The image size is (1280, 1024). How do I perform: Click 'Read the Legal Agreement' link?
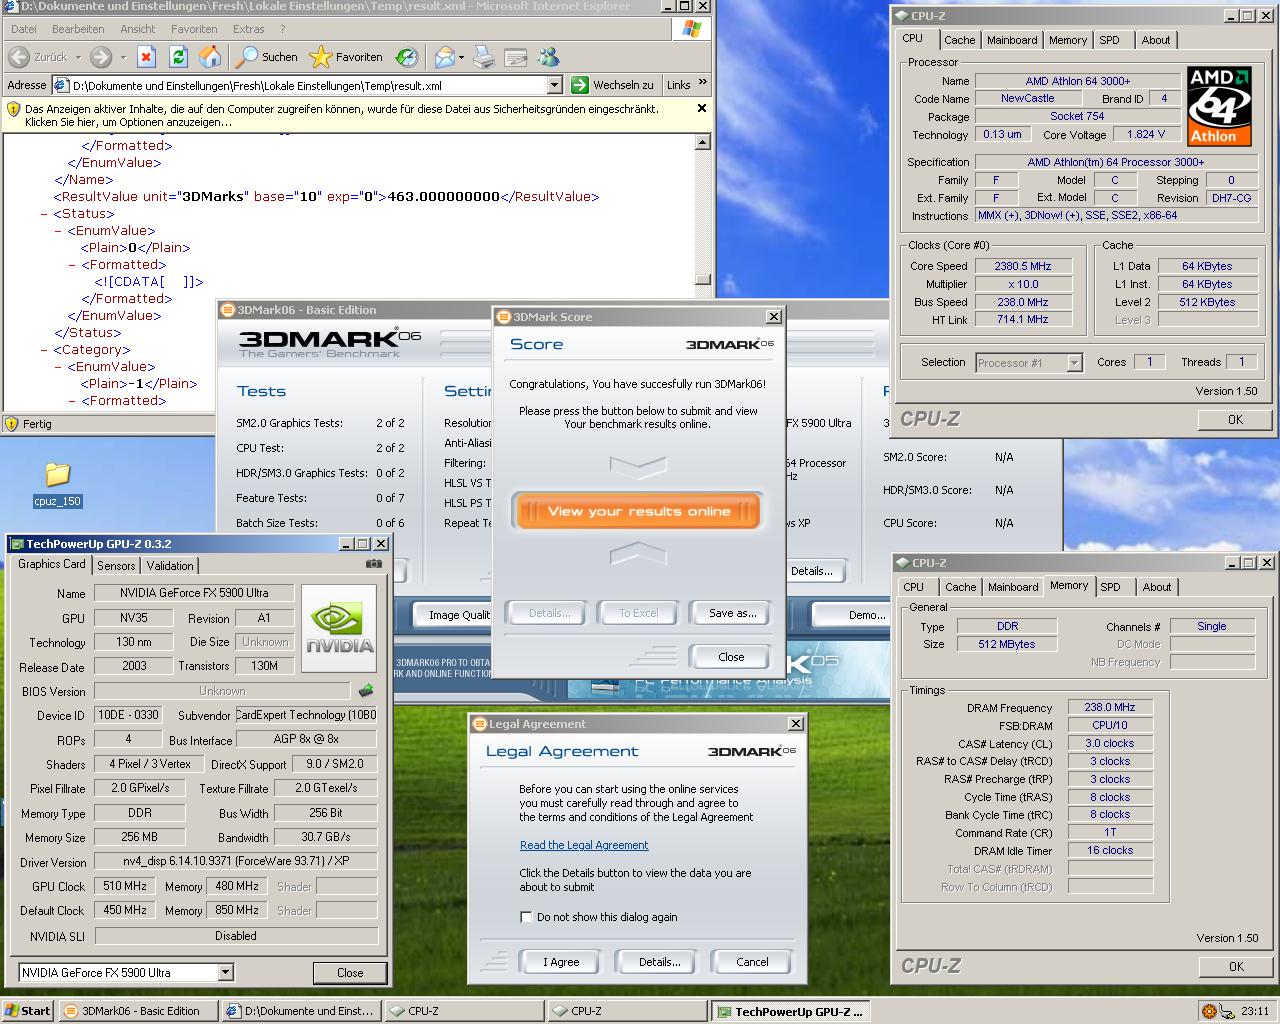(x=584, y=845)
